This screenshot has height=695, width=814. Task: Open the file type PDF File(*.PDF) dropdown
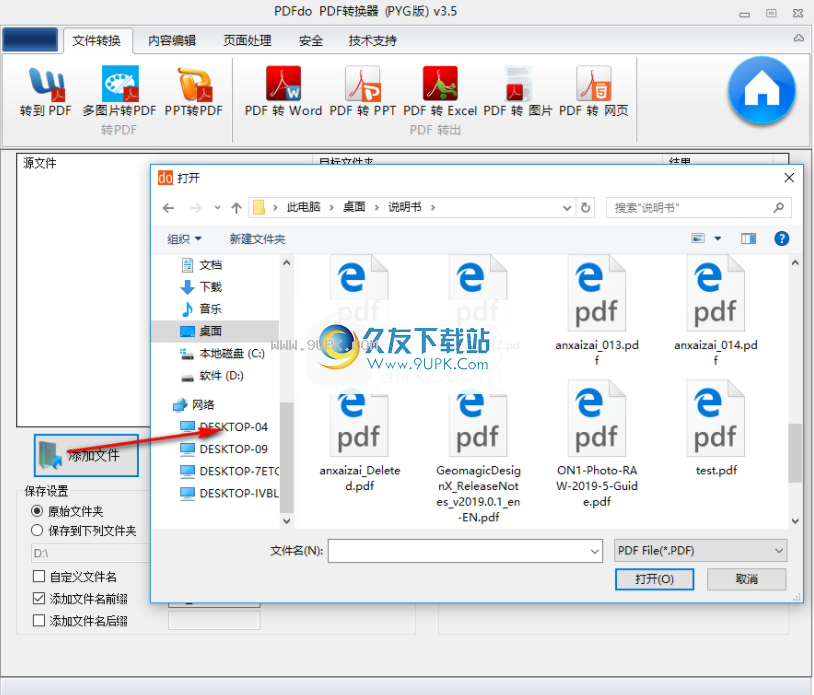[x=700, y=551]
